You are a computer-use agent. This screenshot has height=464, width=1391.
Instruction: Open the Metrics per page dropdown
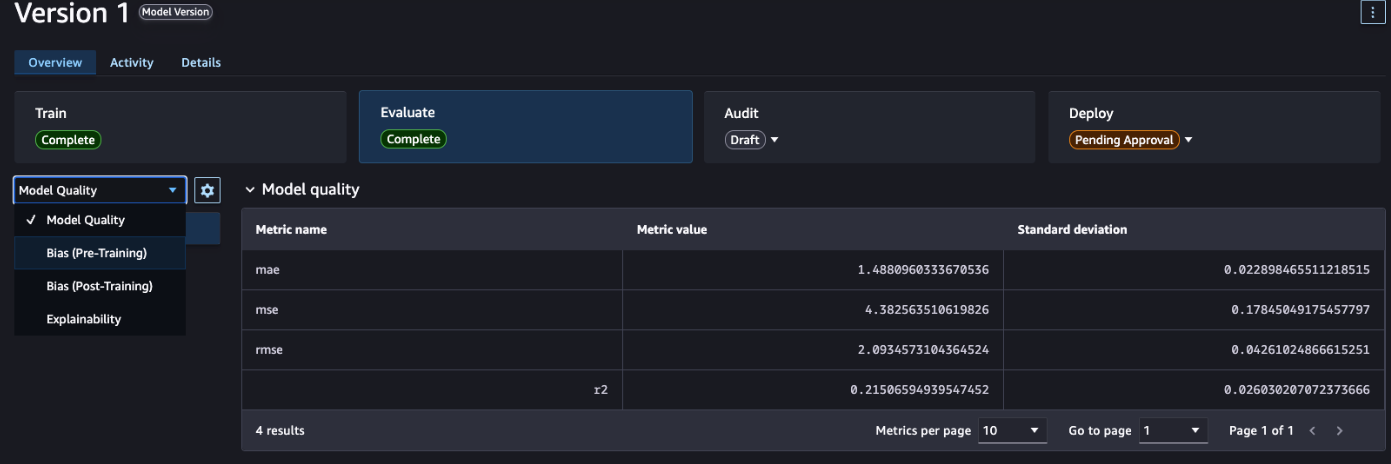pyautogui.click(x=1012, y=431)
